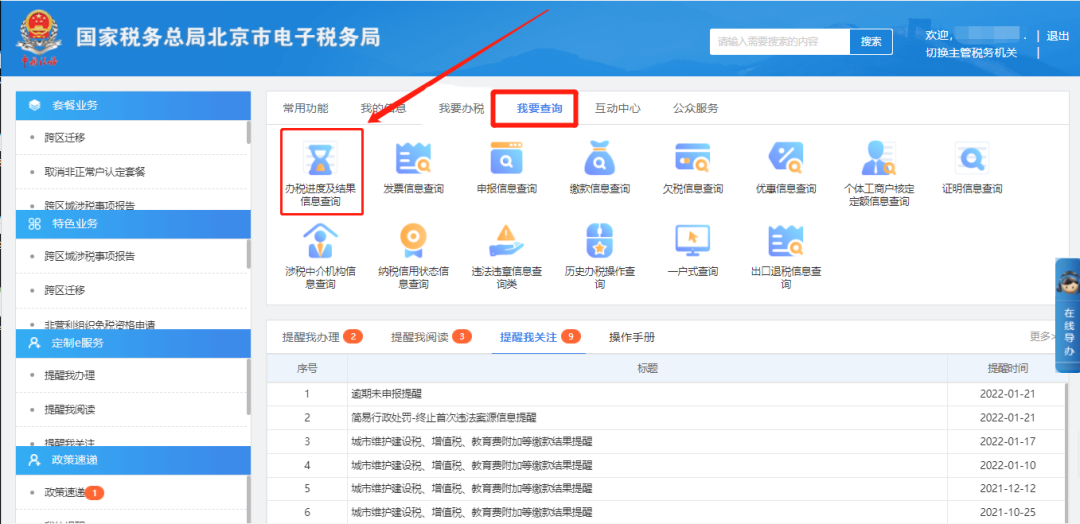Viewport: 1080px width, 524px height.
Task: Click the 标题 column header
Action: [647, 368]
